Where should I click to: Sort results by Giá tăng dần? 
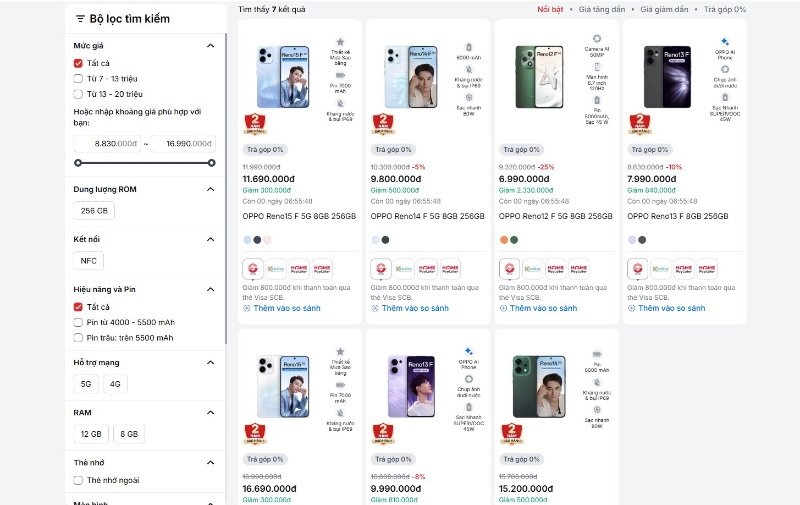602,9
